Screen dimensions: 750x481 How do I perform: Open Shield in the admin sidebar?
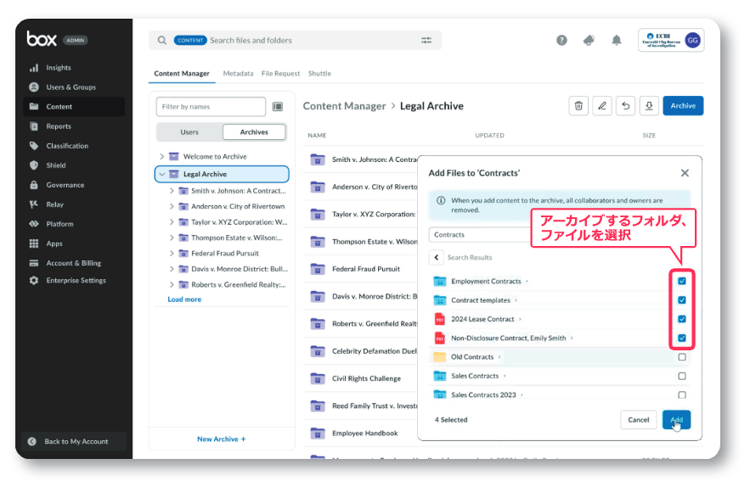point(55,165)
